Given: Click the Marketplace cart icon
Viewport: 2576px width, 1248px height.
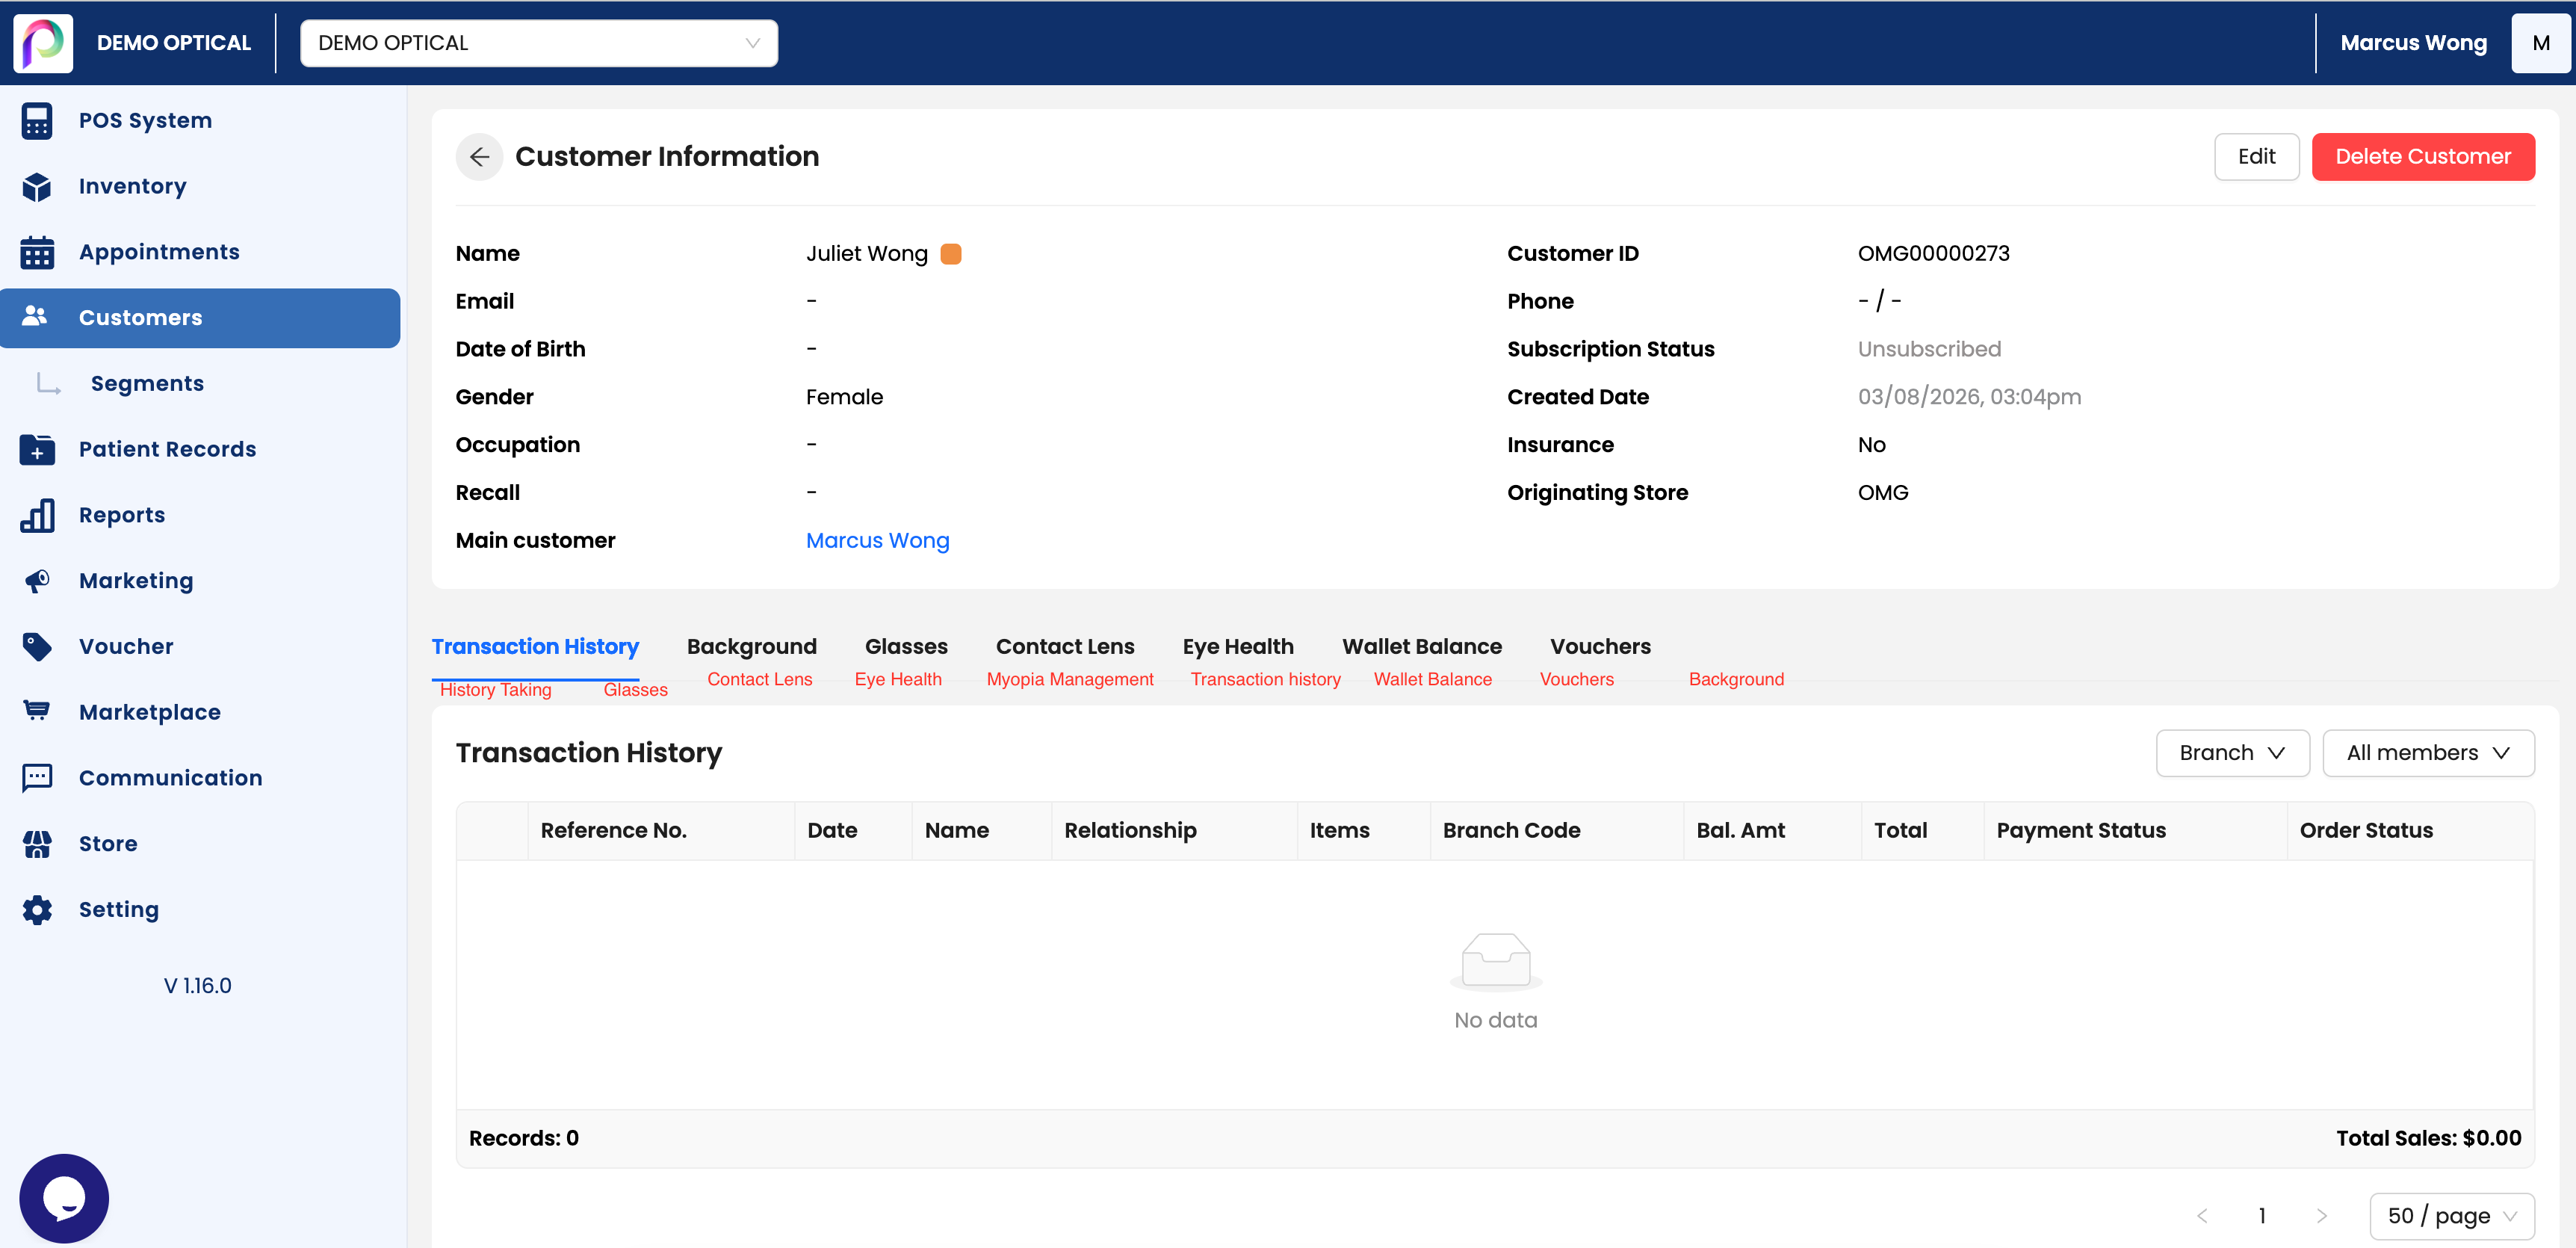Looking at the screenshot, I should (x=37, y=711).
